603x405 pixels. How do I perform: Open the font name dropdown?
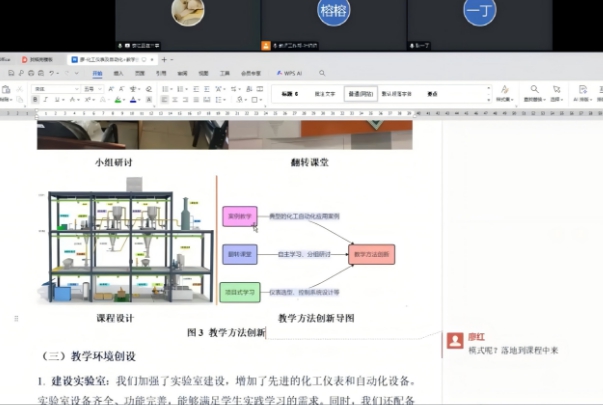point(77,89)
